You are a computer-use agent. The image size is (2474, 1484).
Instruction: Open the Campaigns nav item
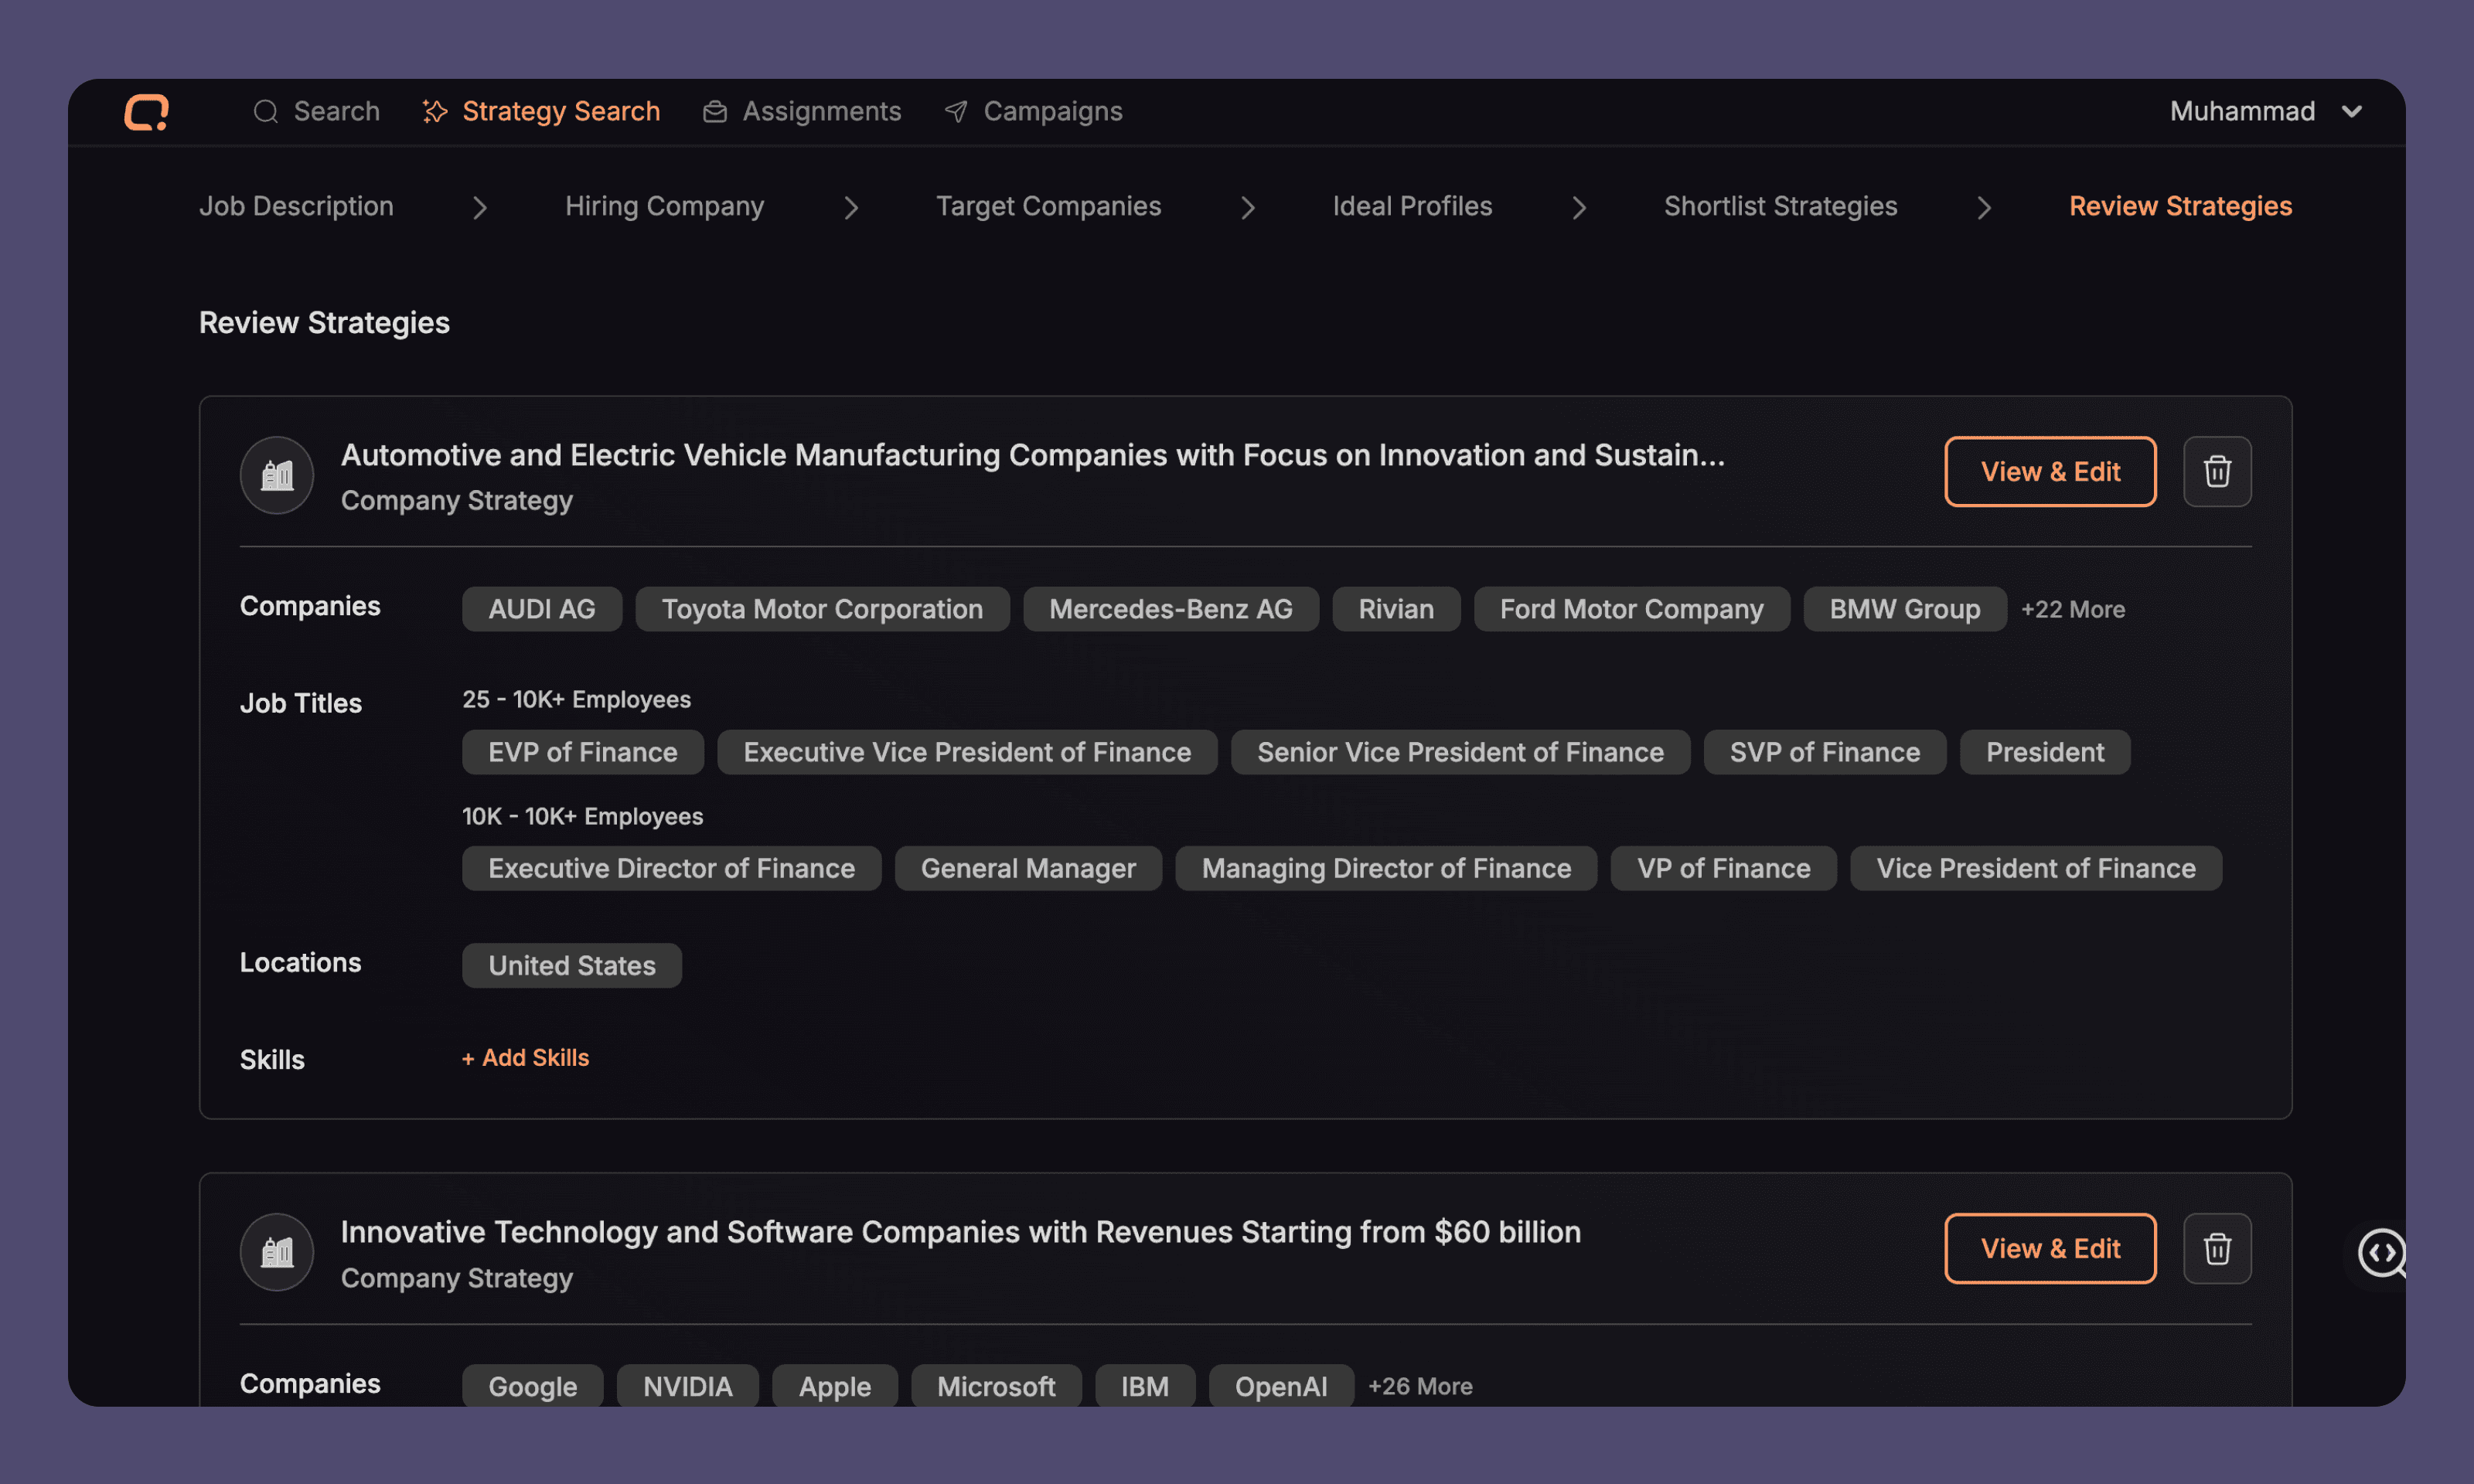coord(1034,111)
